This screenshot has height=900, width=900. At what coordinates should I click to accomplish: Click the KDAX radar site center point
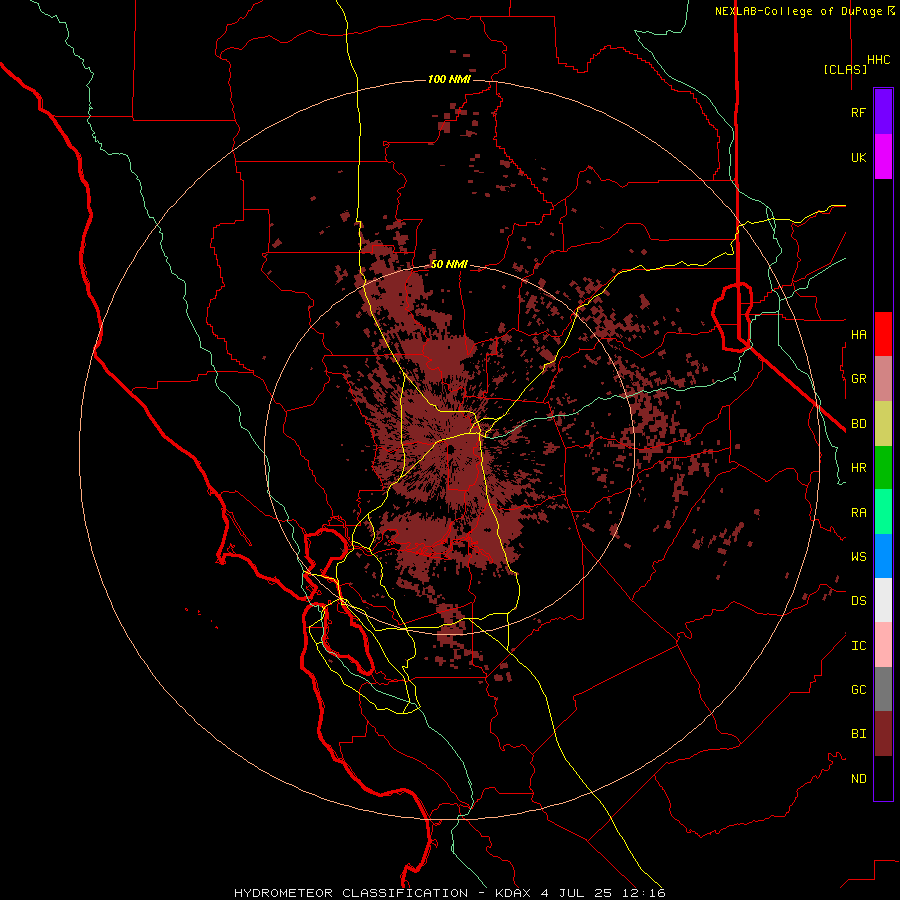451,449
